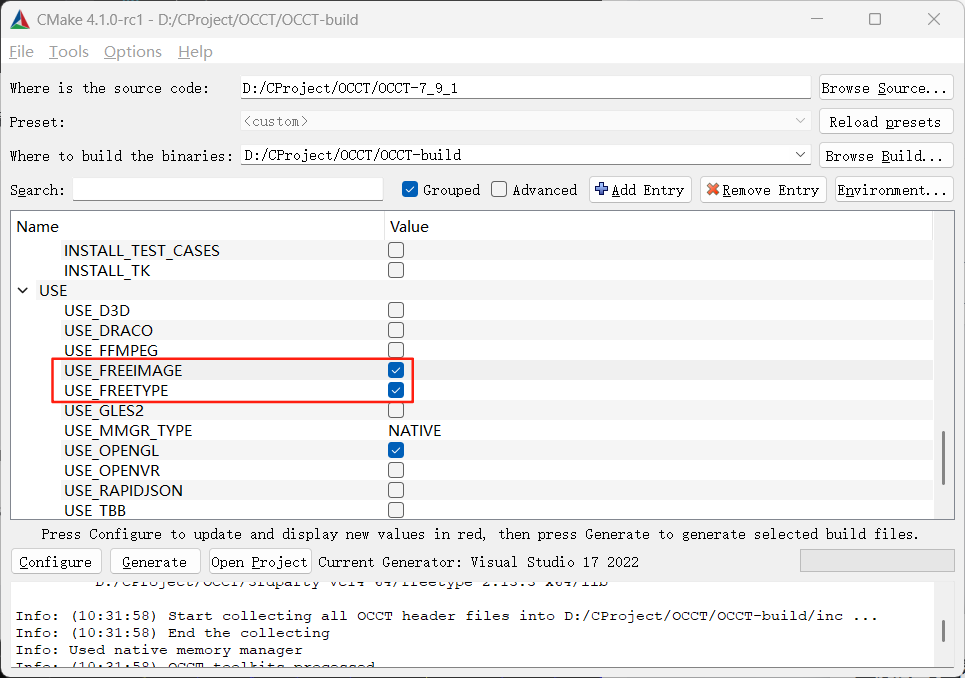Click the output log scrollbar

pos(943,631)
